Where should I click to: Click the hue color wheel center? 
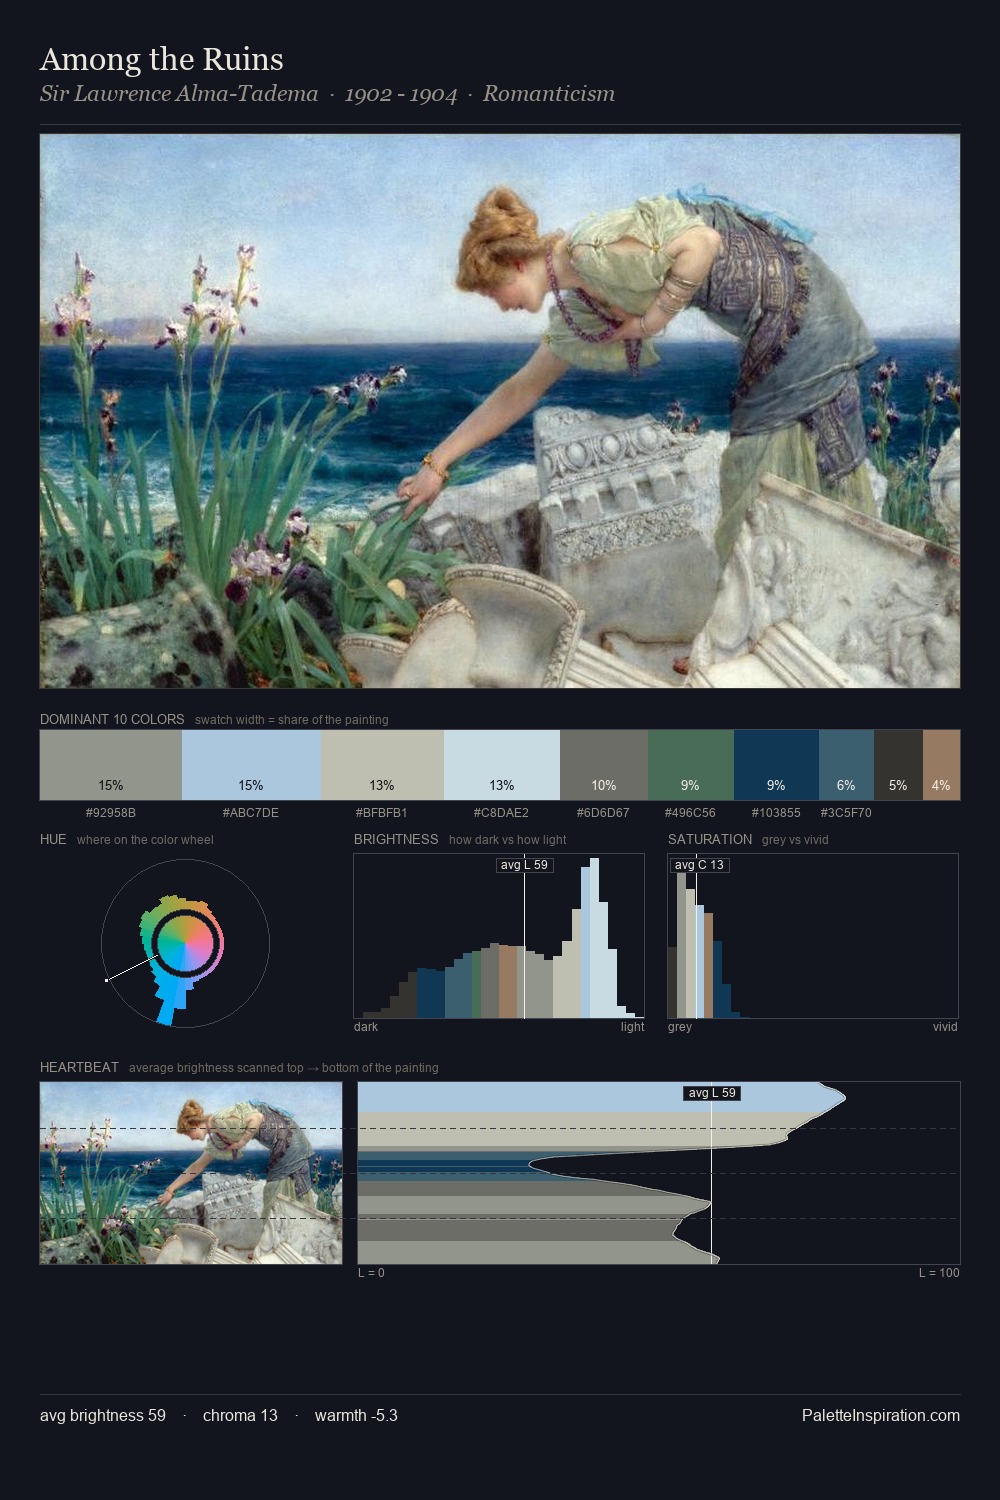point(185,942)
